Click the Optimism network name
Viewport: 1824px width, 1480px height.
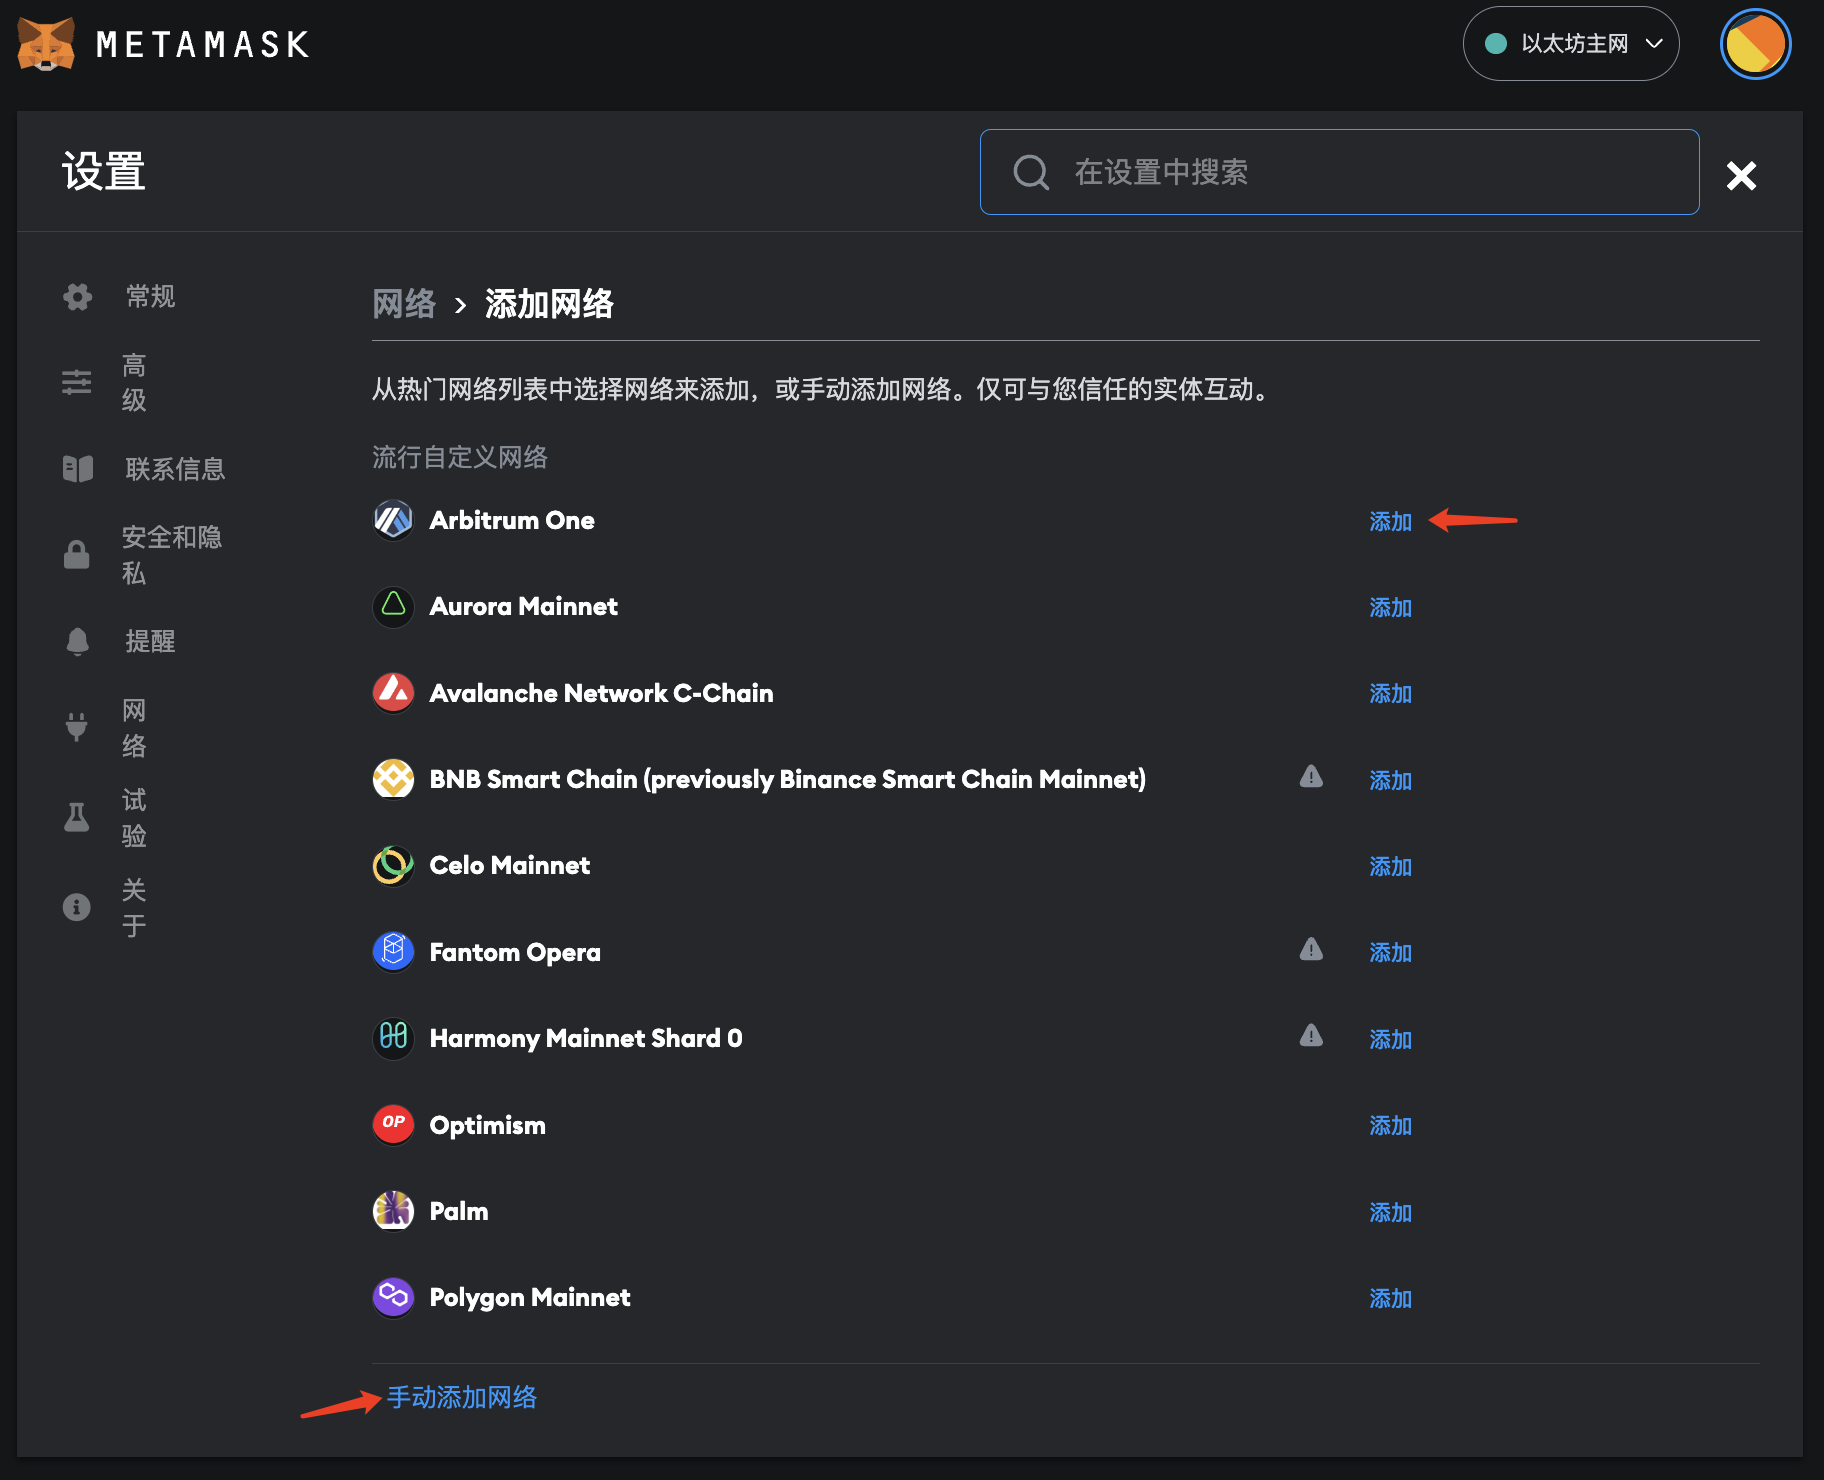tap(488, 1125)
